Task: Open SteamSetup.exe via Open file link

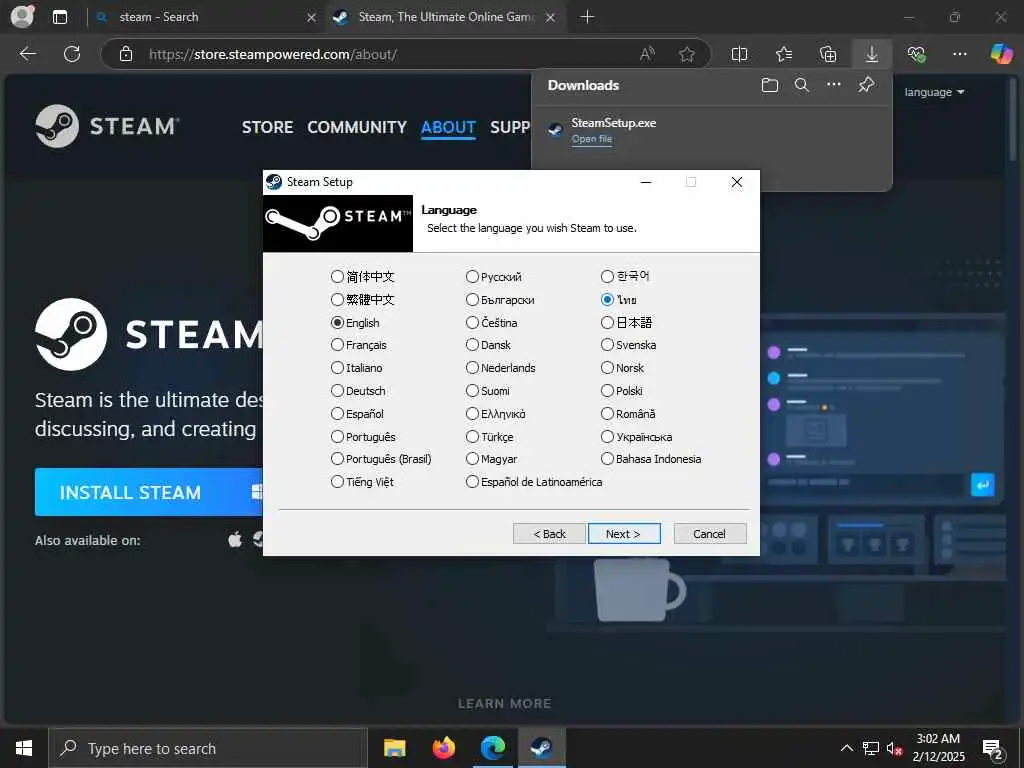Action: point(592,138)
